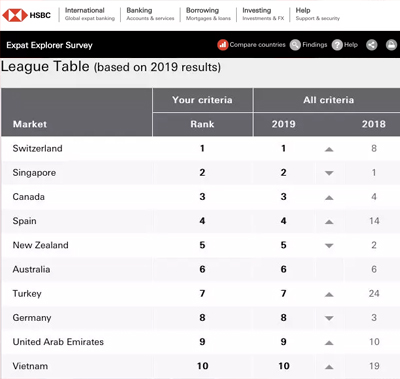This screenshot has height=379, width=400.
Task: Open the Banking menu
Action: pyautogui.click(x=150, y=14)
